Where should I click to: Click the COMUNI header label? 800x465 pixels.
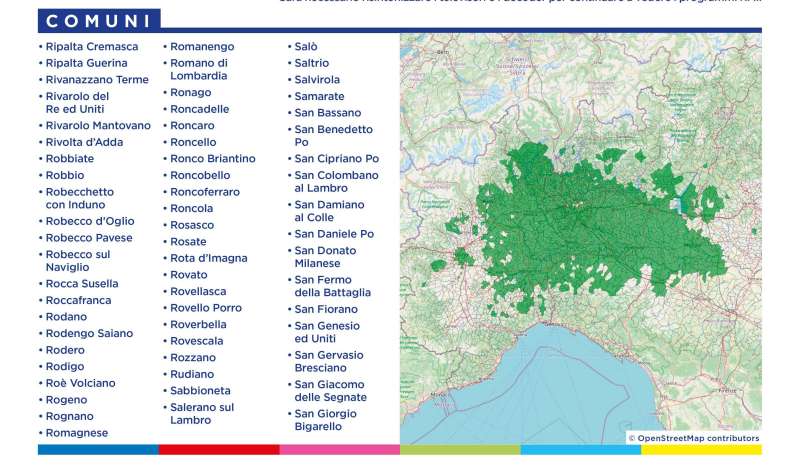[99, 20]
